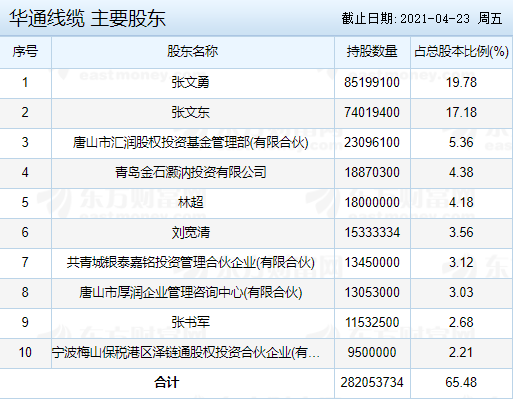
Task: Click shareholding value 15333334
Action: click(372, 232)
